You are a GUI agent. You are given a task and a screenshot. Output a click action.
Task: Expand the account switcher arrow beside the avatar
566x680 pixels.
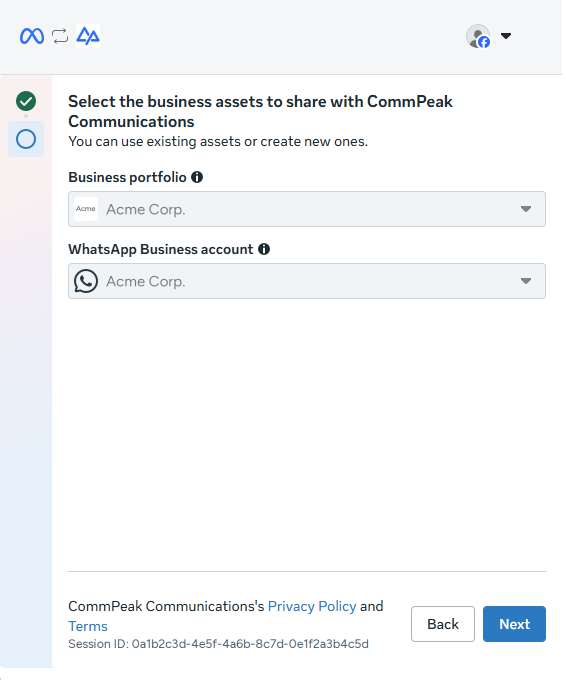[506, 36]
